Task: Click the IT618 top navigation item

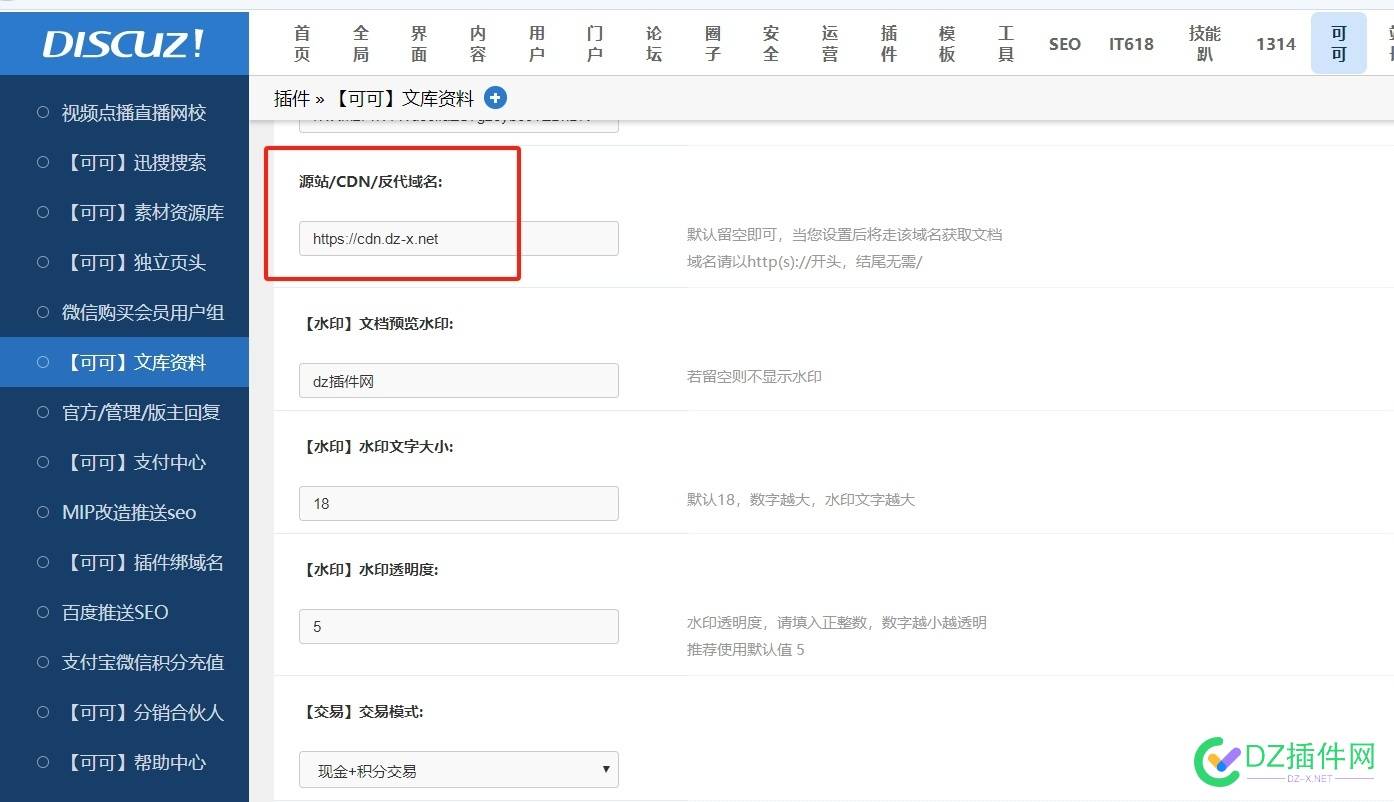Action: tap(1130, 43)
